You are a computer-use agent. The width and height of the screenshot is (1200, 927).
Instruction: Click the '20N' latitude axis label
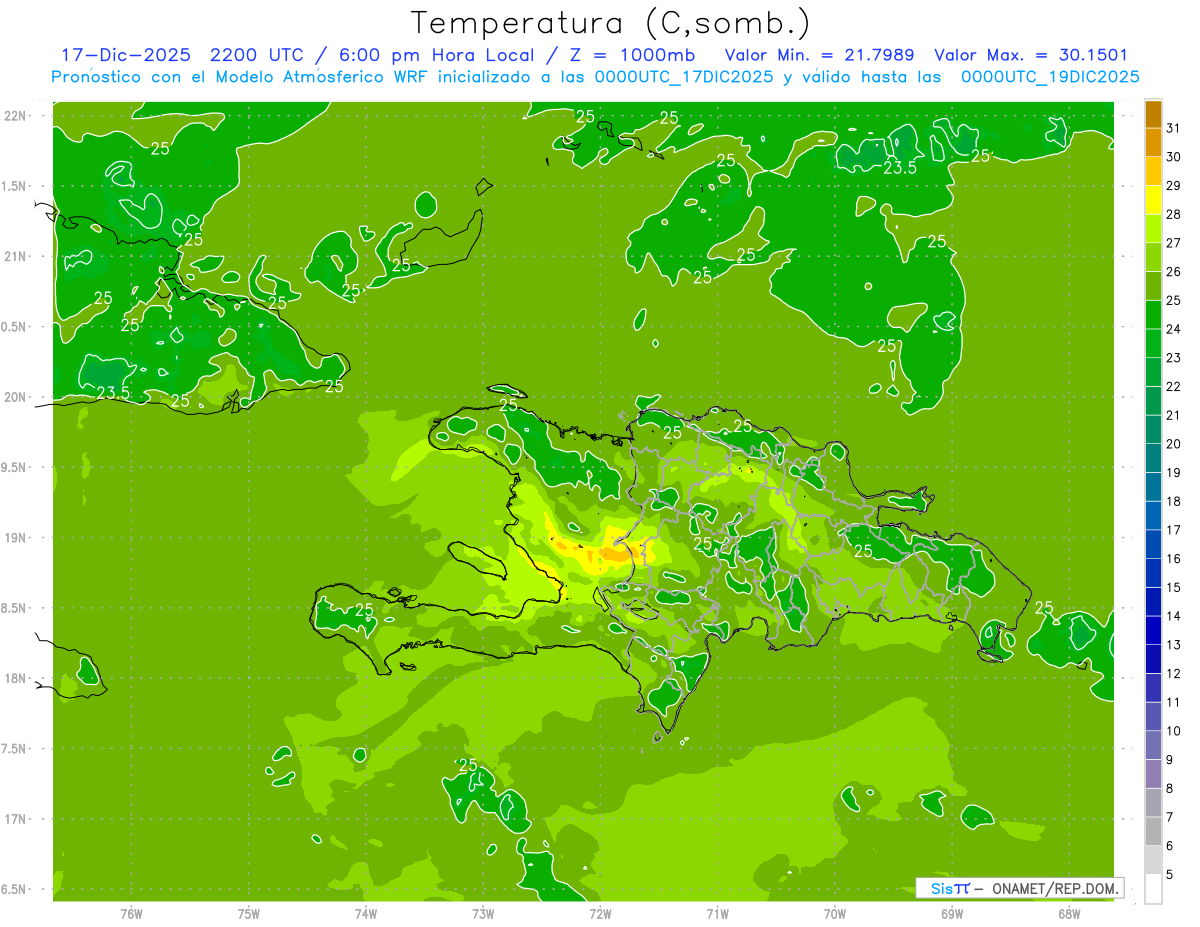click(x=17, y=397)
